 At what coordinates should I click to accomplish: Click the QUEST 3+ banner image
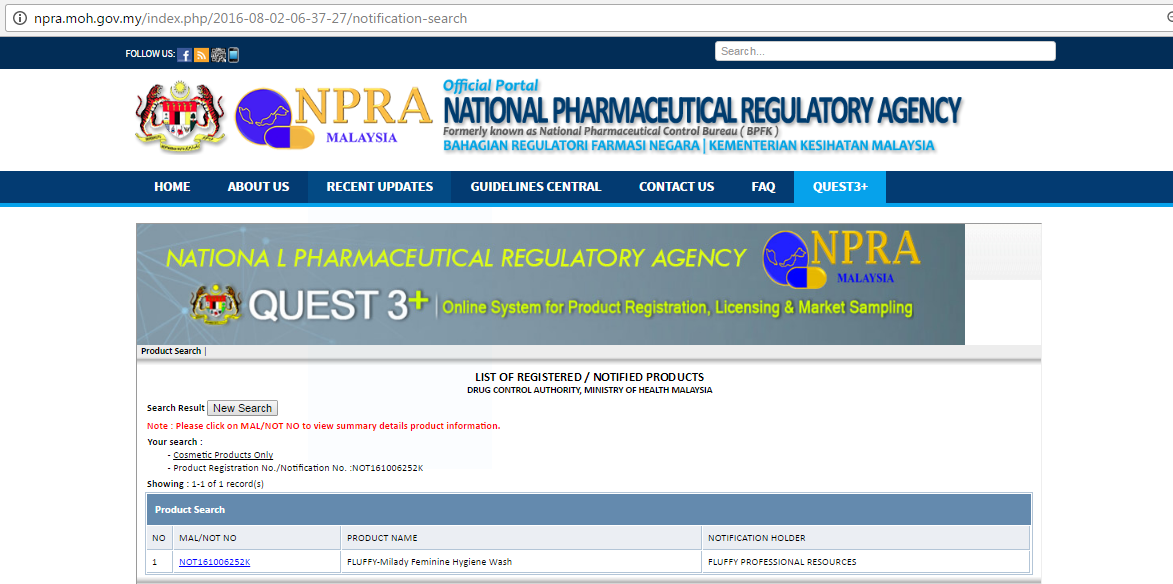pos(551,284)
